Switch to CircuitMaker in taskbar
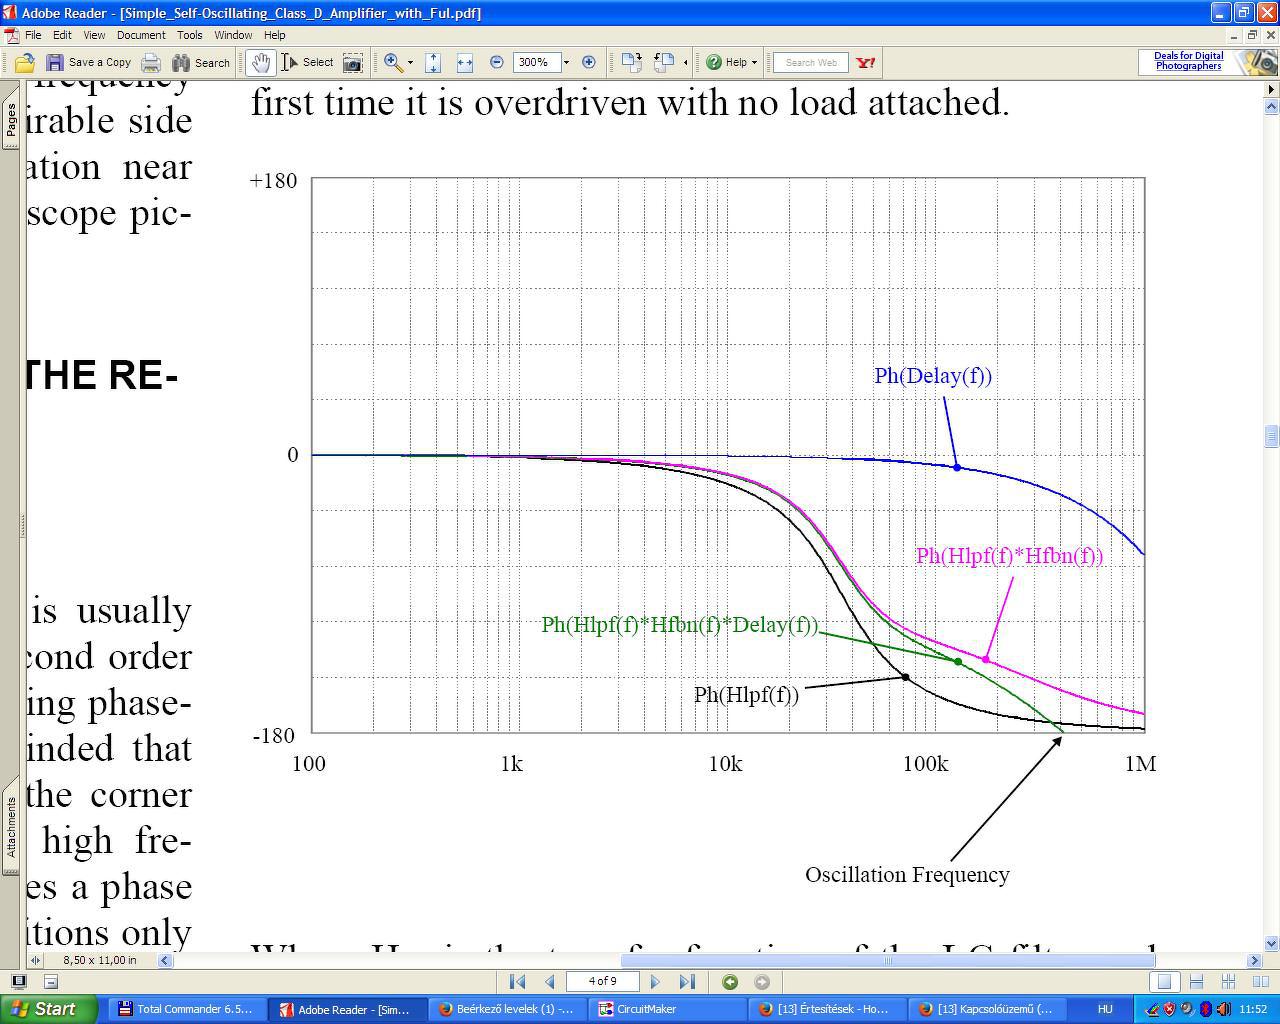 point(666,1009)
